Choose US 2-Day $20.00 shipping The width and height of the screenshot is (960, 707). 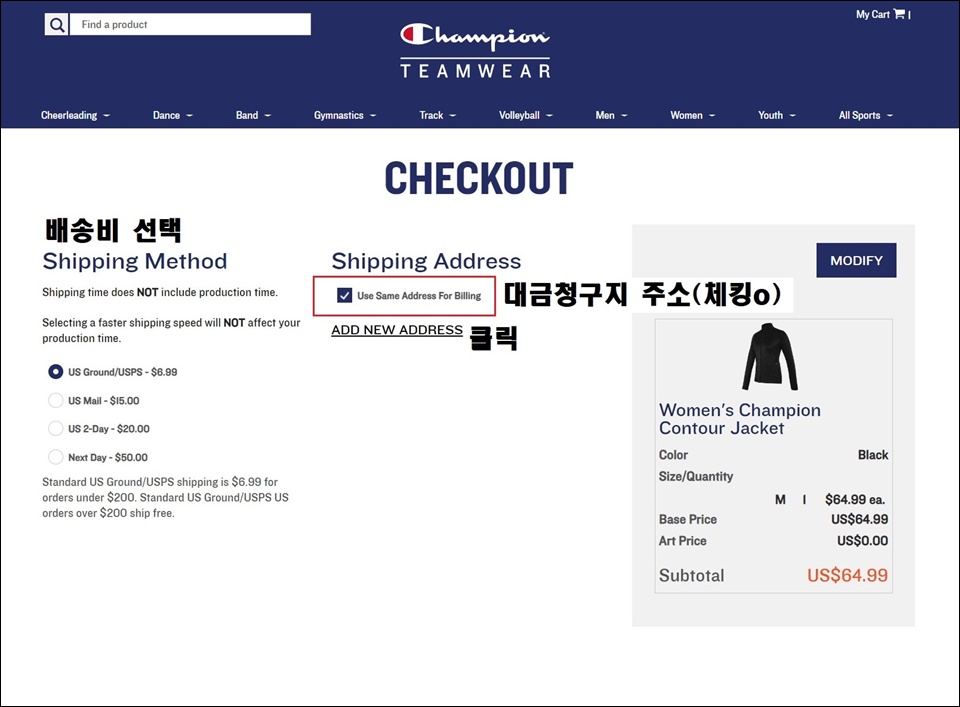tap(56, 428)
